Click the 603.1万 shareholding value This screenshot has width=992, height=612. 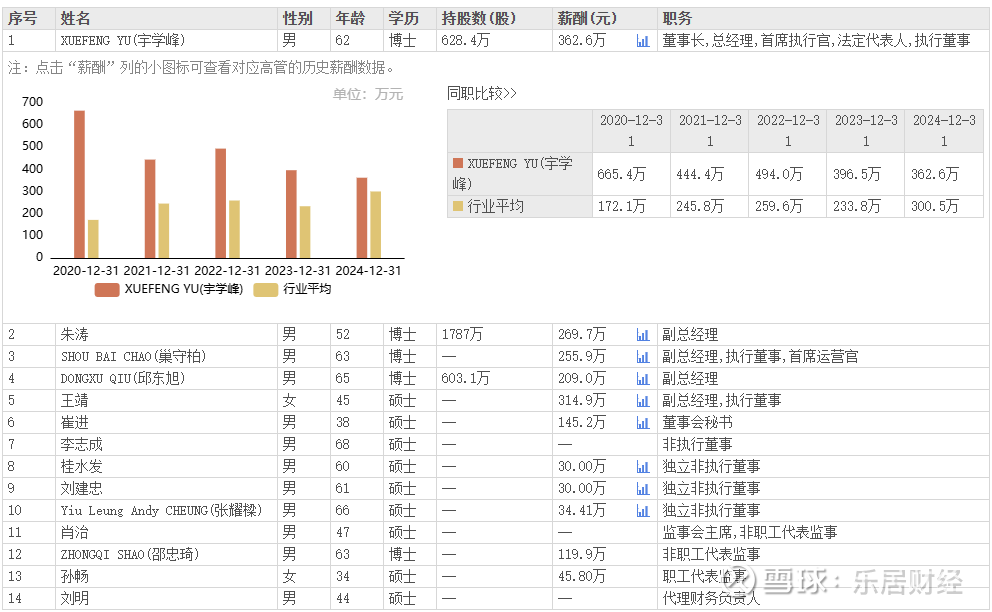point(465,379)
